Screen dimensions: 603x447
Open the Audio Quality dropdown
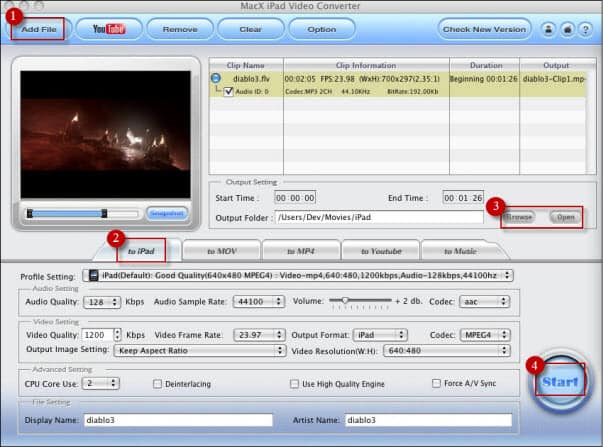[102, 302]
